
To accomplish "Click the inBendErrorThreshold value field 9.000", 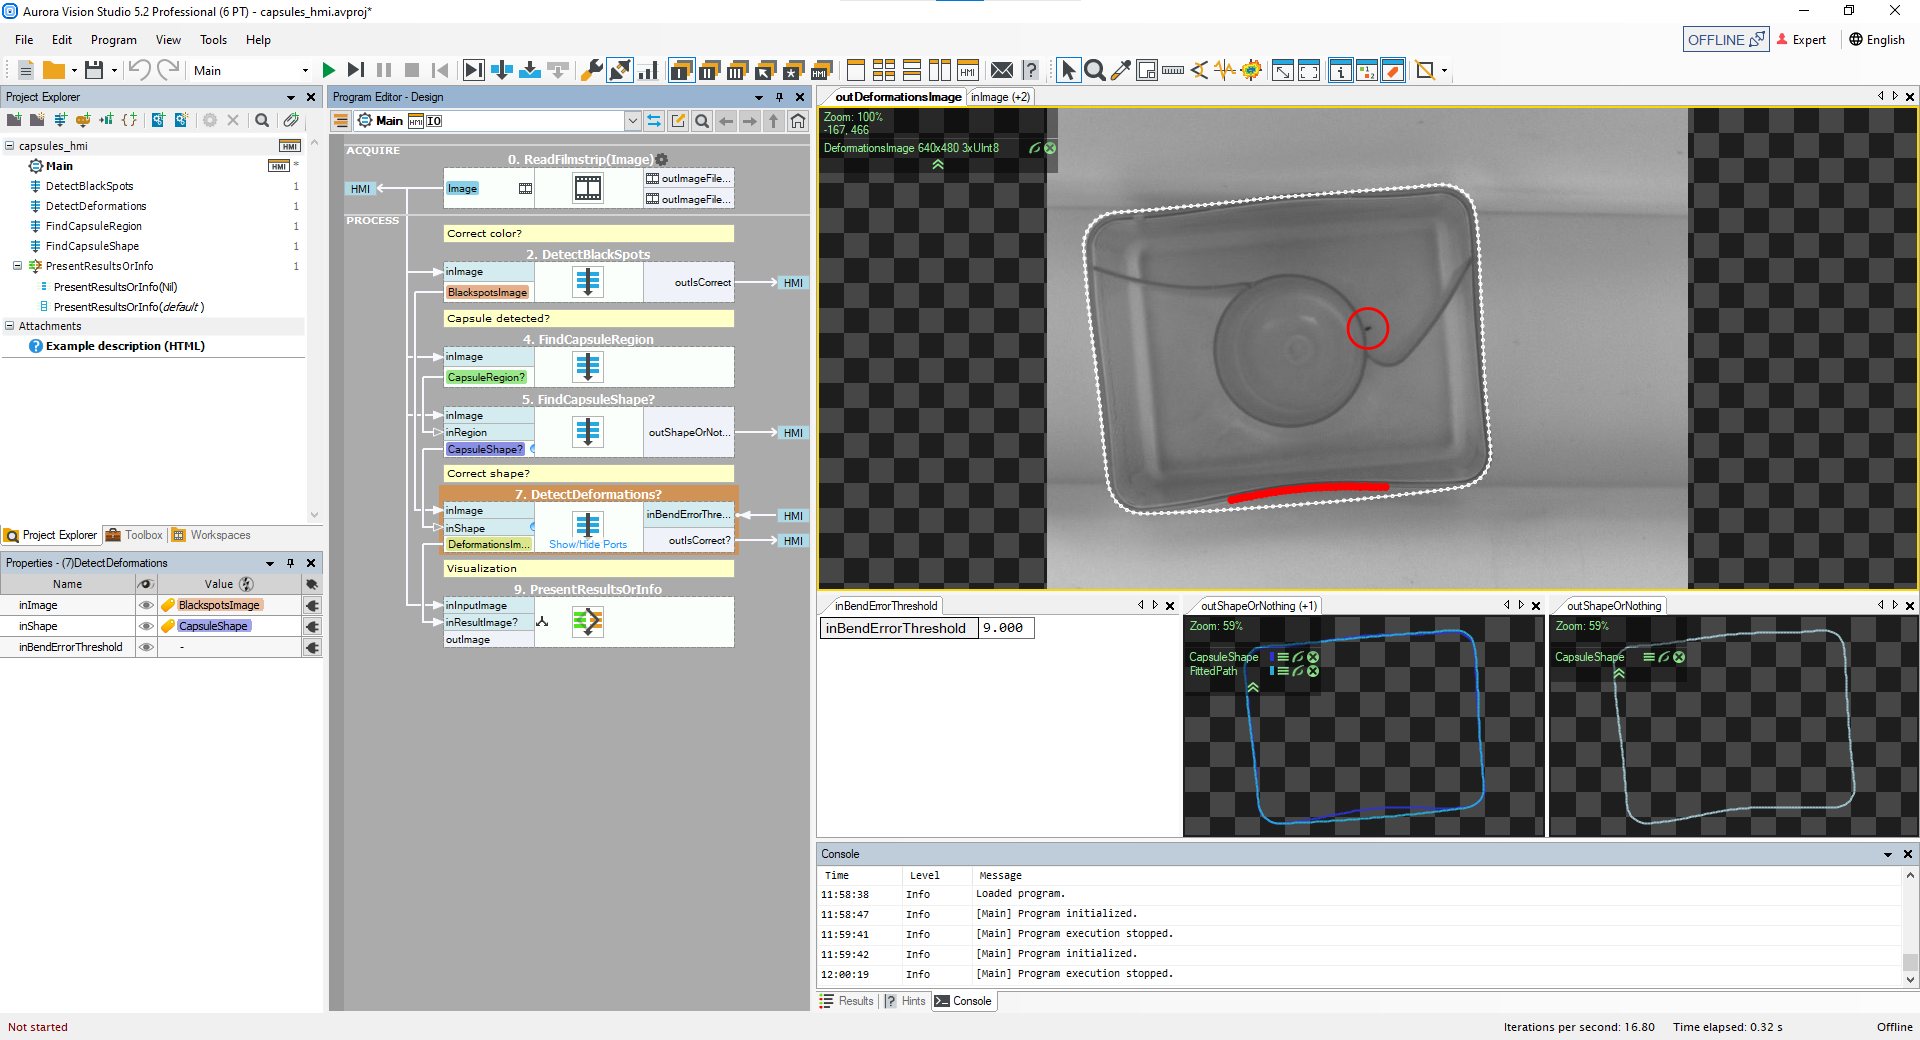I will click(x=1005, y=628).
